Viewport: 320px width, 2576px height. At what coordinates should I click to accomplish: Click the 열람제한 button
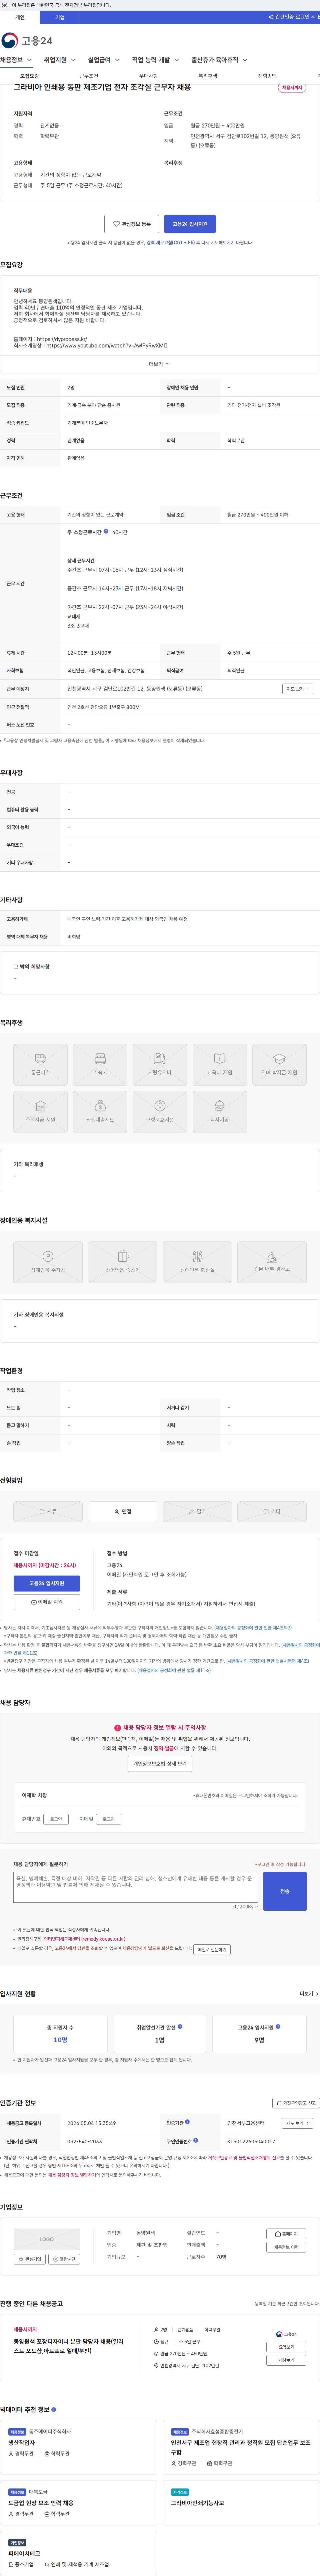pyautogui.click(x=64, y=2259)
